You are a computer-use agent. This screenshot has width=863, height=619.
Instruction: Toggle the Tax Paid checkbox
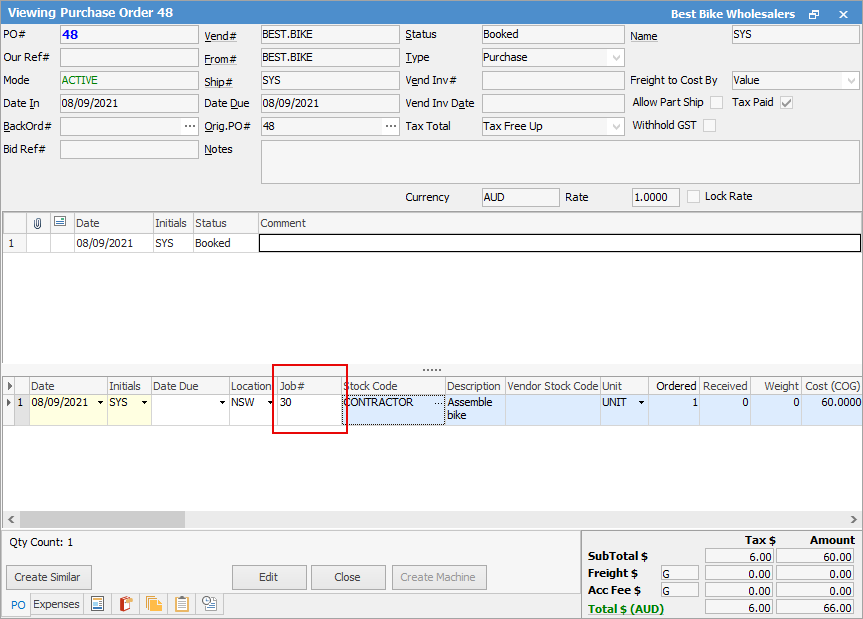coord(787,103)
